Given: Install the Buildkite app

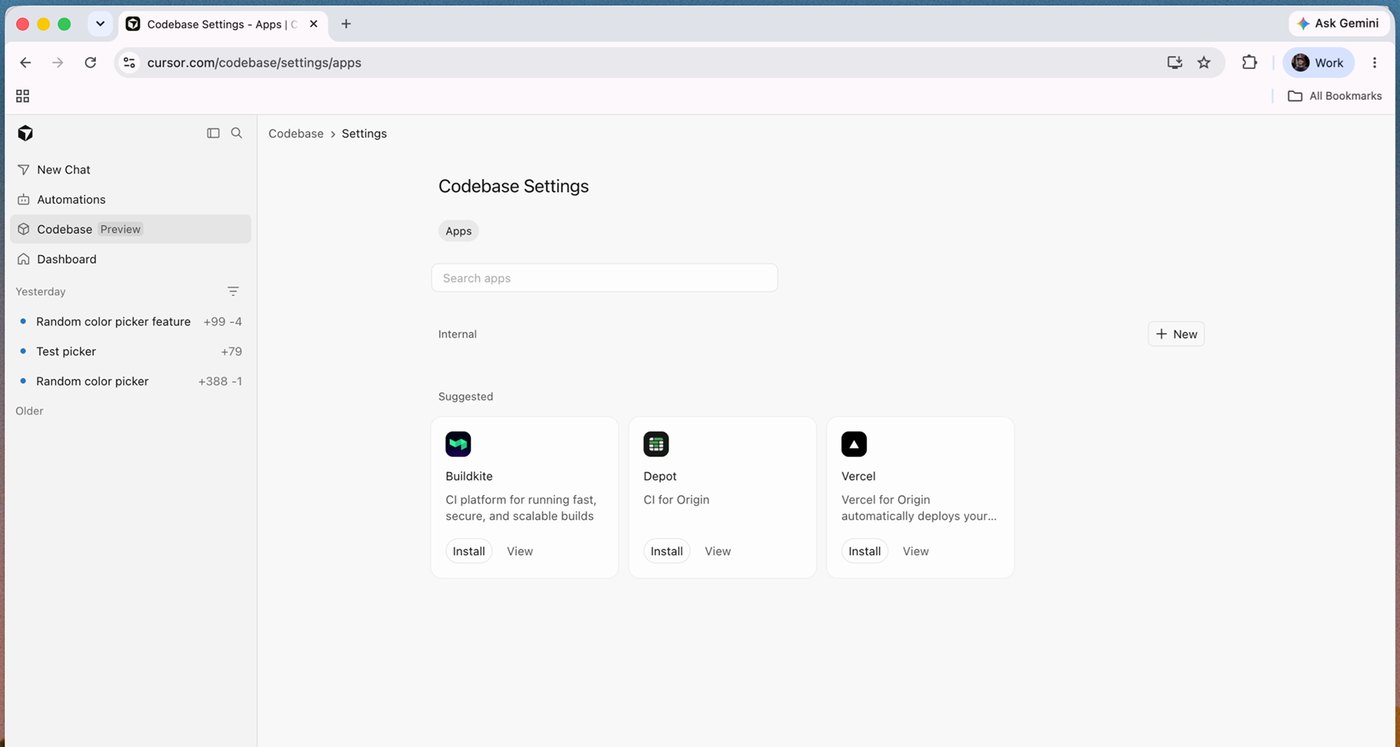Looking at the screenshot, I should (x=469, y=551).
